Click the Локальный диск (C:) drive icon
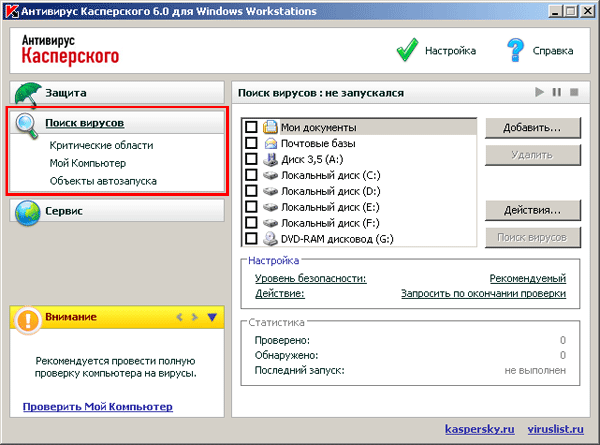The width and height of the screenshot is (600, 445). [x=270, y=175]
